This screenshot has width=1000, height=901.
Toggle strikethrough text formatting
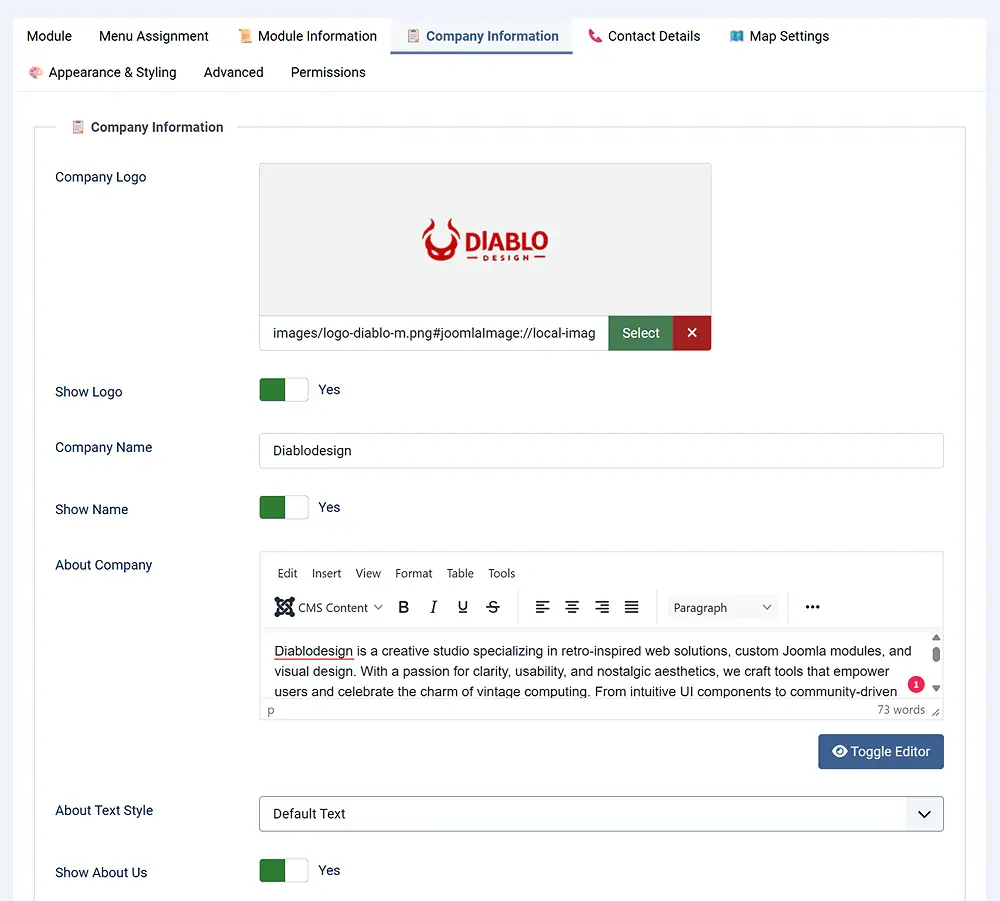click(x=493, y=607)
